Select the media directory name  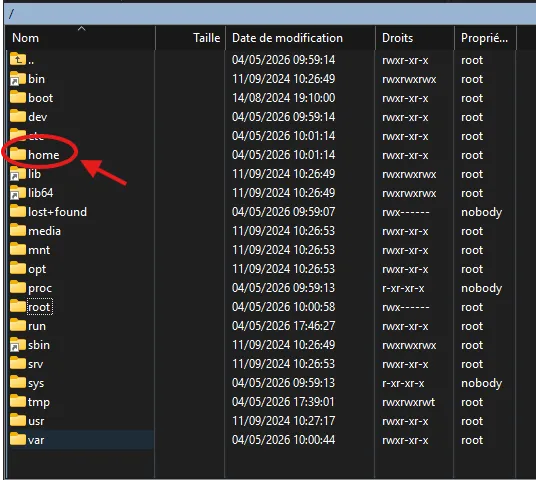[44, 231]
